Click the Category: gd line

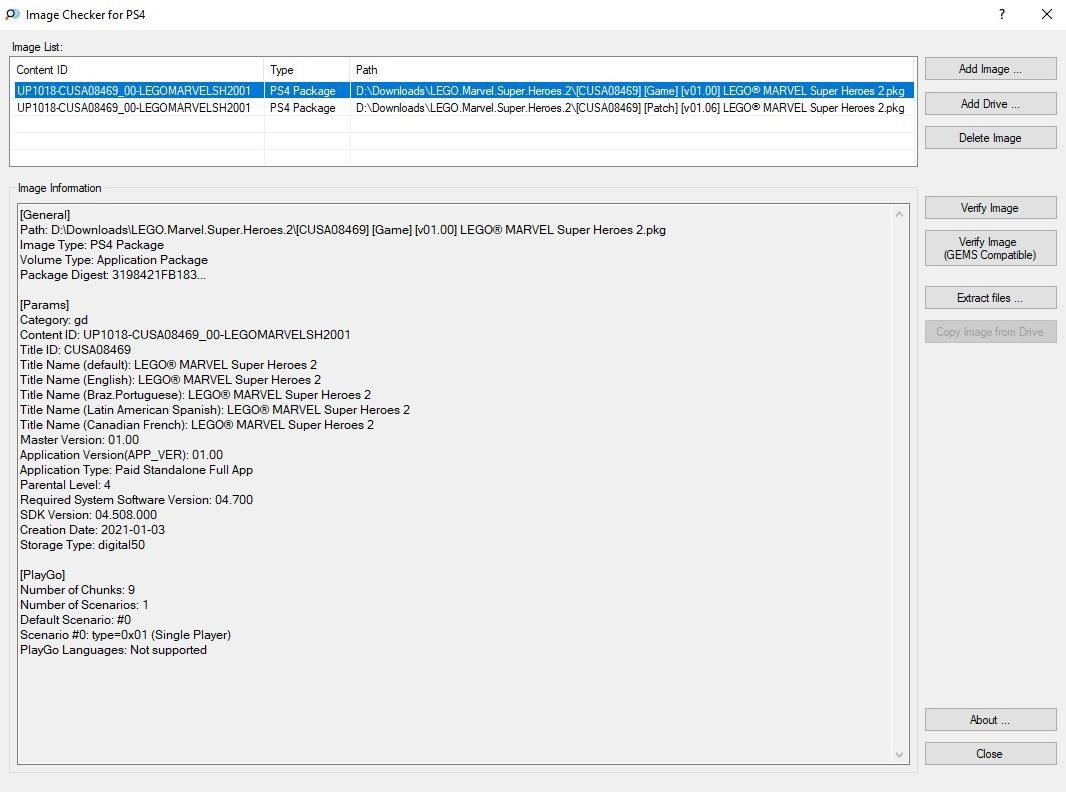point(54,320)
